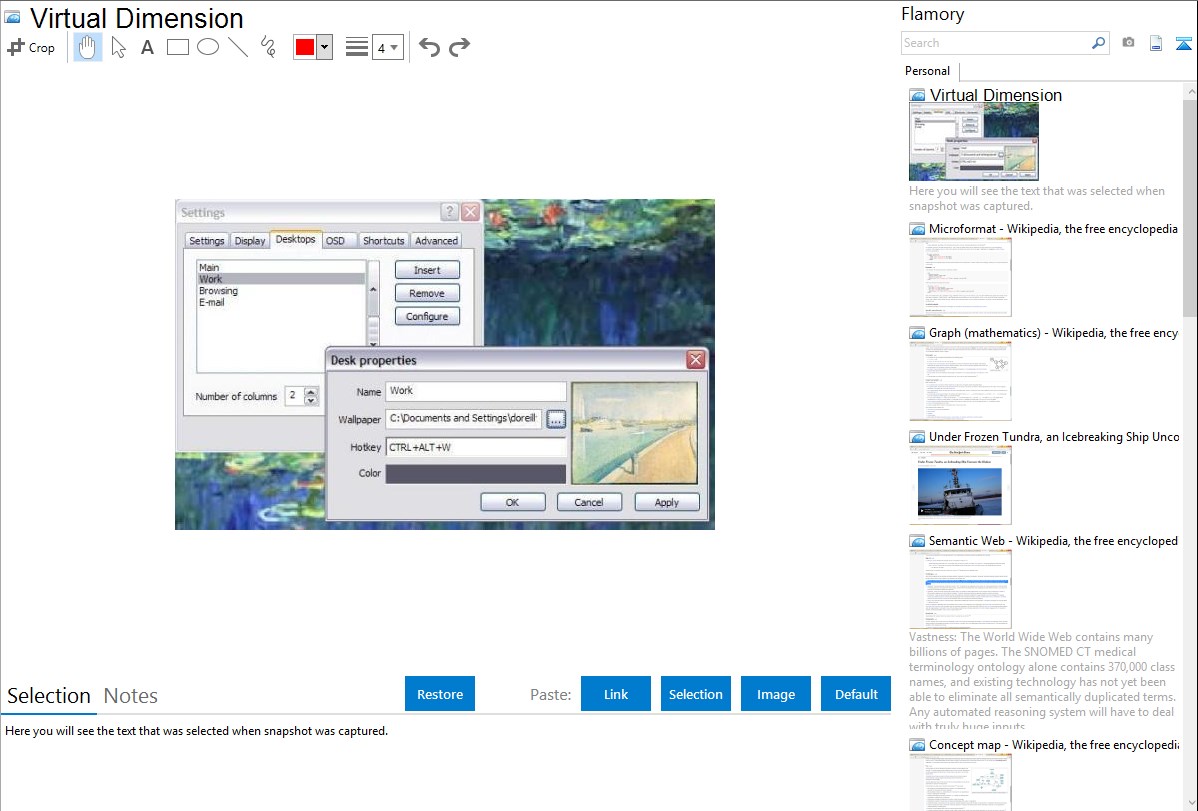Click the red color swatch
The image size is (1198, 811).
pyautogui.click(x=305, y=47)
